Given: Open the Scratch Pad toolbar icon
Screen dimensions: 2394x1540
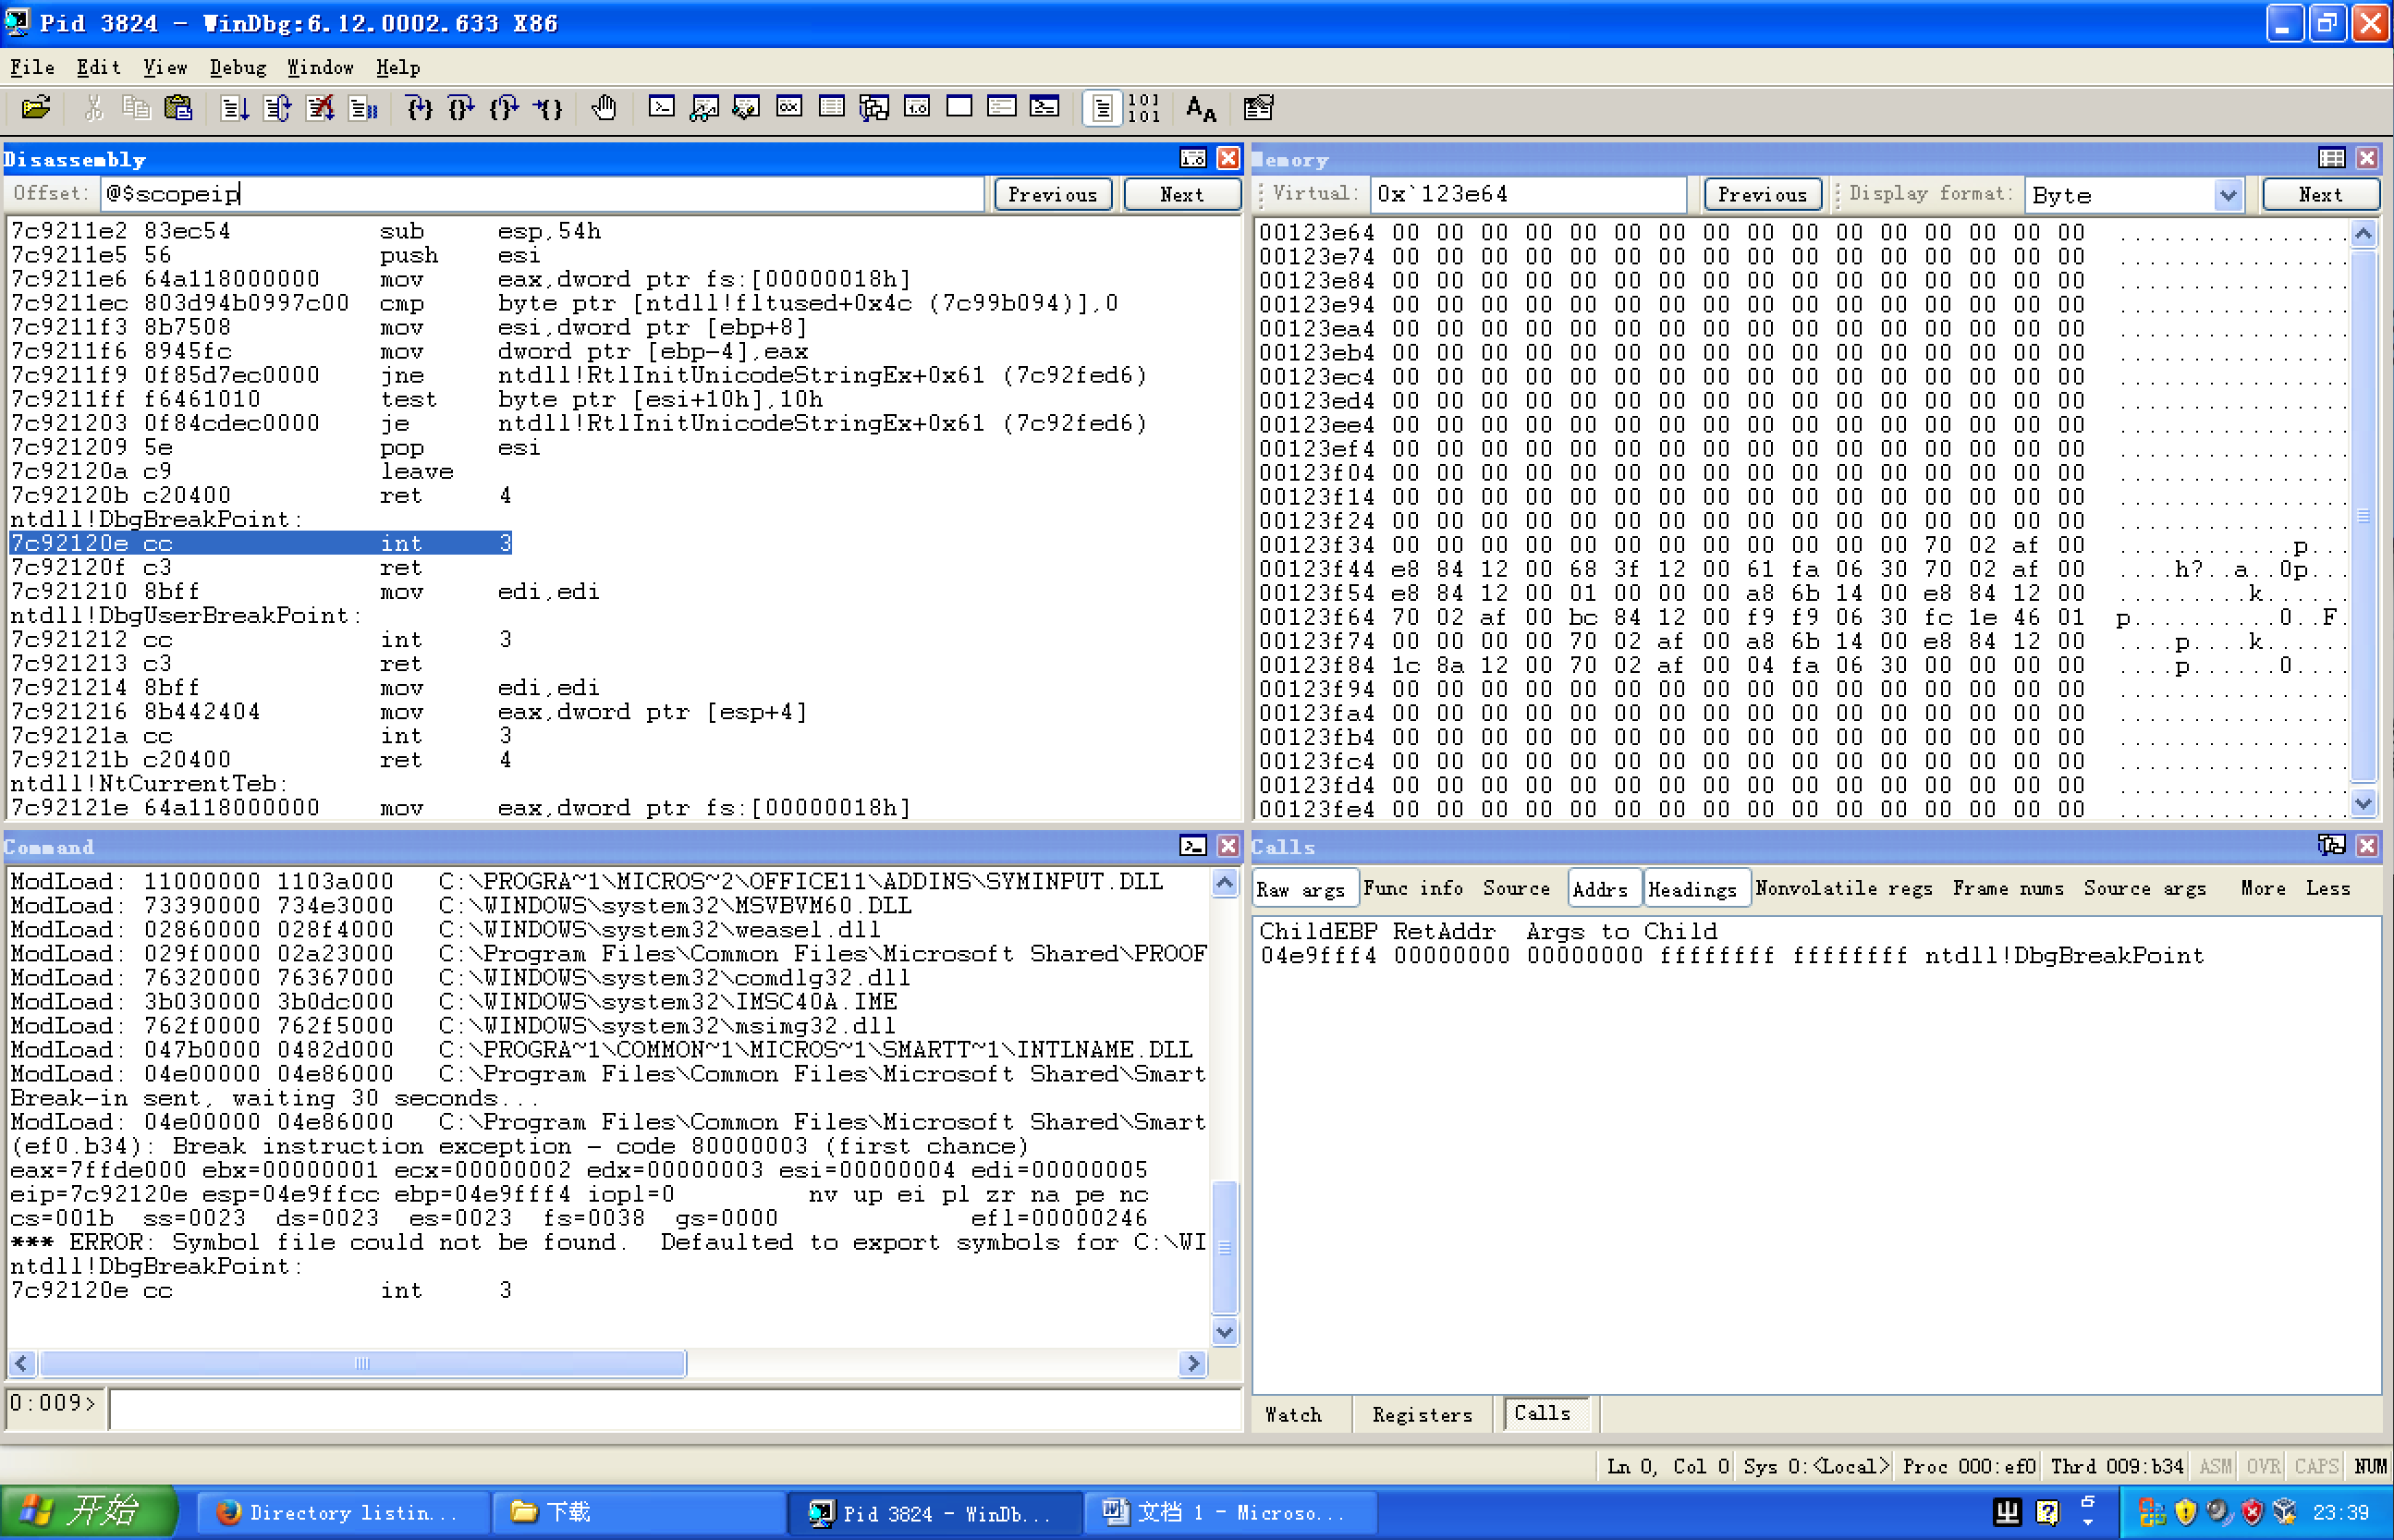Looking at the screenshot, I should [960, 108].
